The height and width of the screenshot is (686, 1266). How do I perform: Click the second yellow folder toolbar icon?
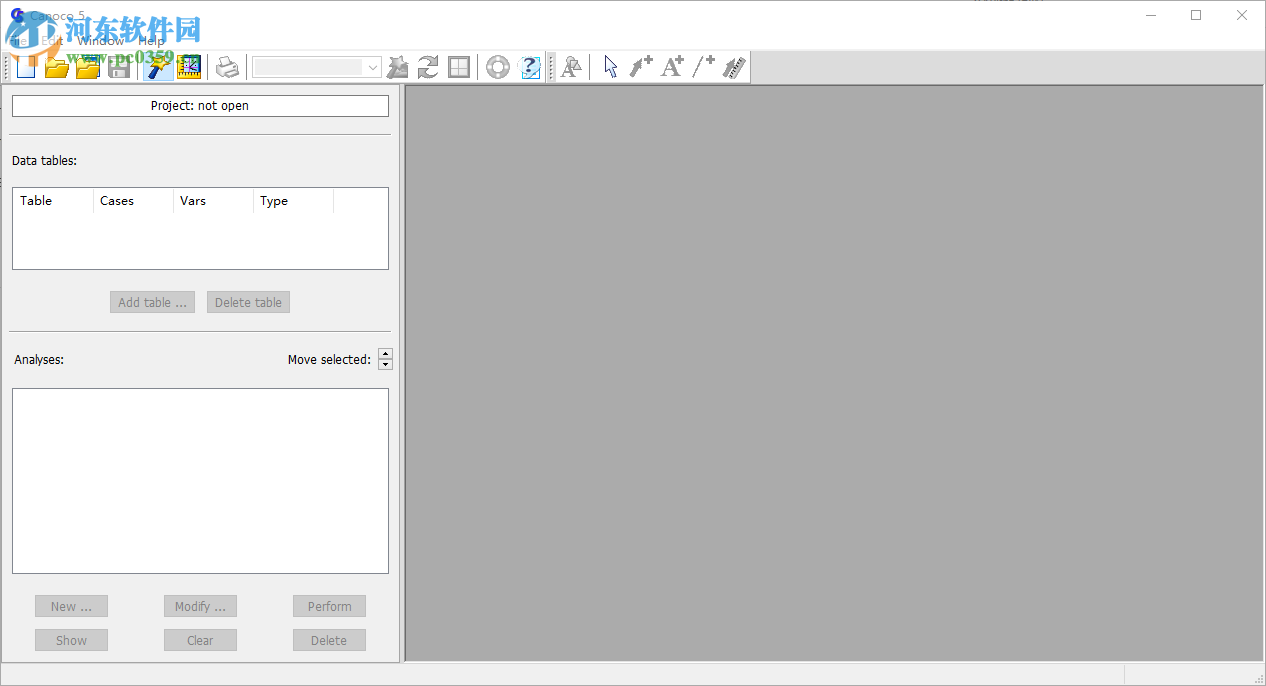88,67
